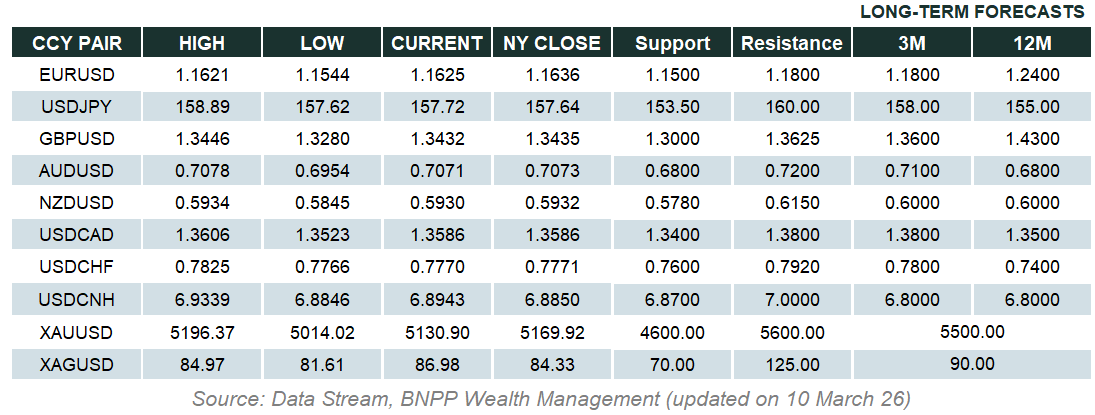
Task: Select the XAUUSD gold row label
Action: (77, 332)
